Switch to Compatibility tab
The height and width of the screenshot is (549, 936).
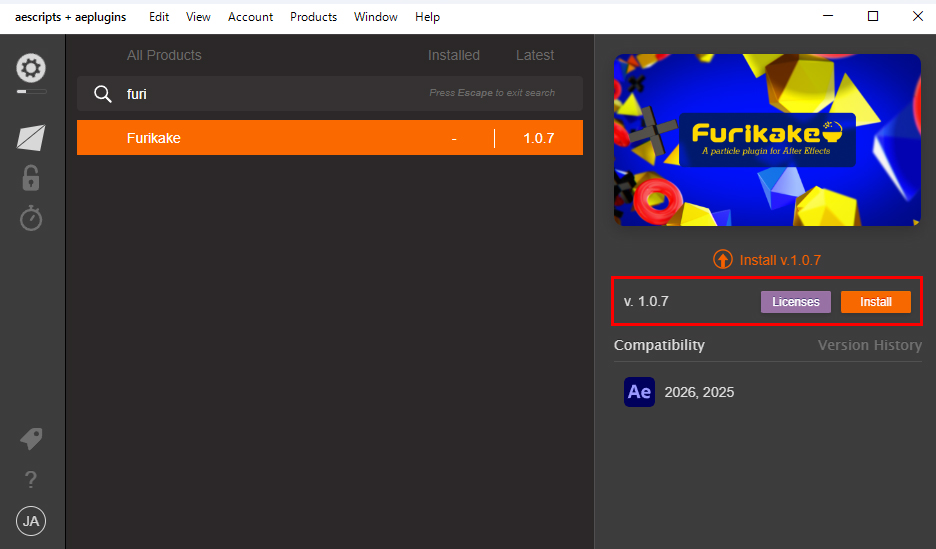pos(659,345)
